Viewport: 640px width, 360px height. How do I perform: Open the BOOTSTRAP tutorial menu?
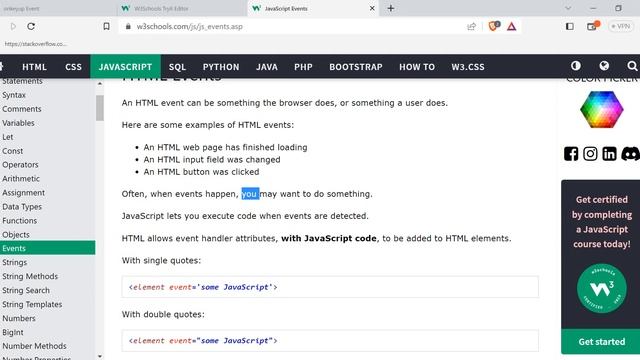[356, 67]
